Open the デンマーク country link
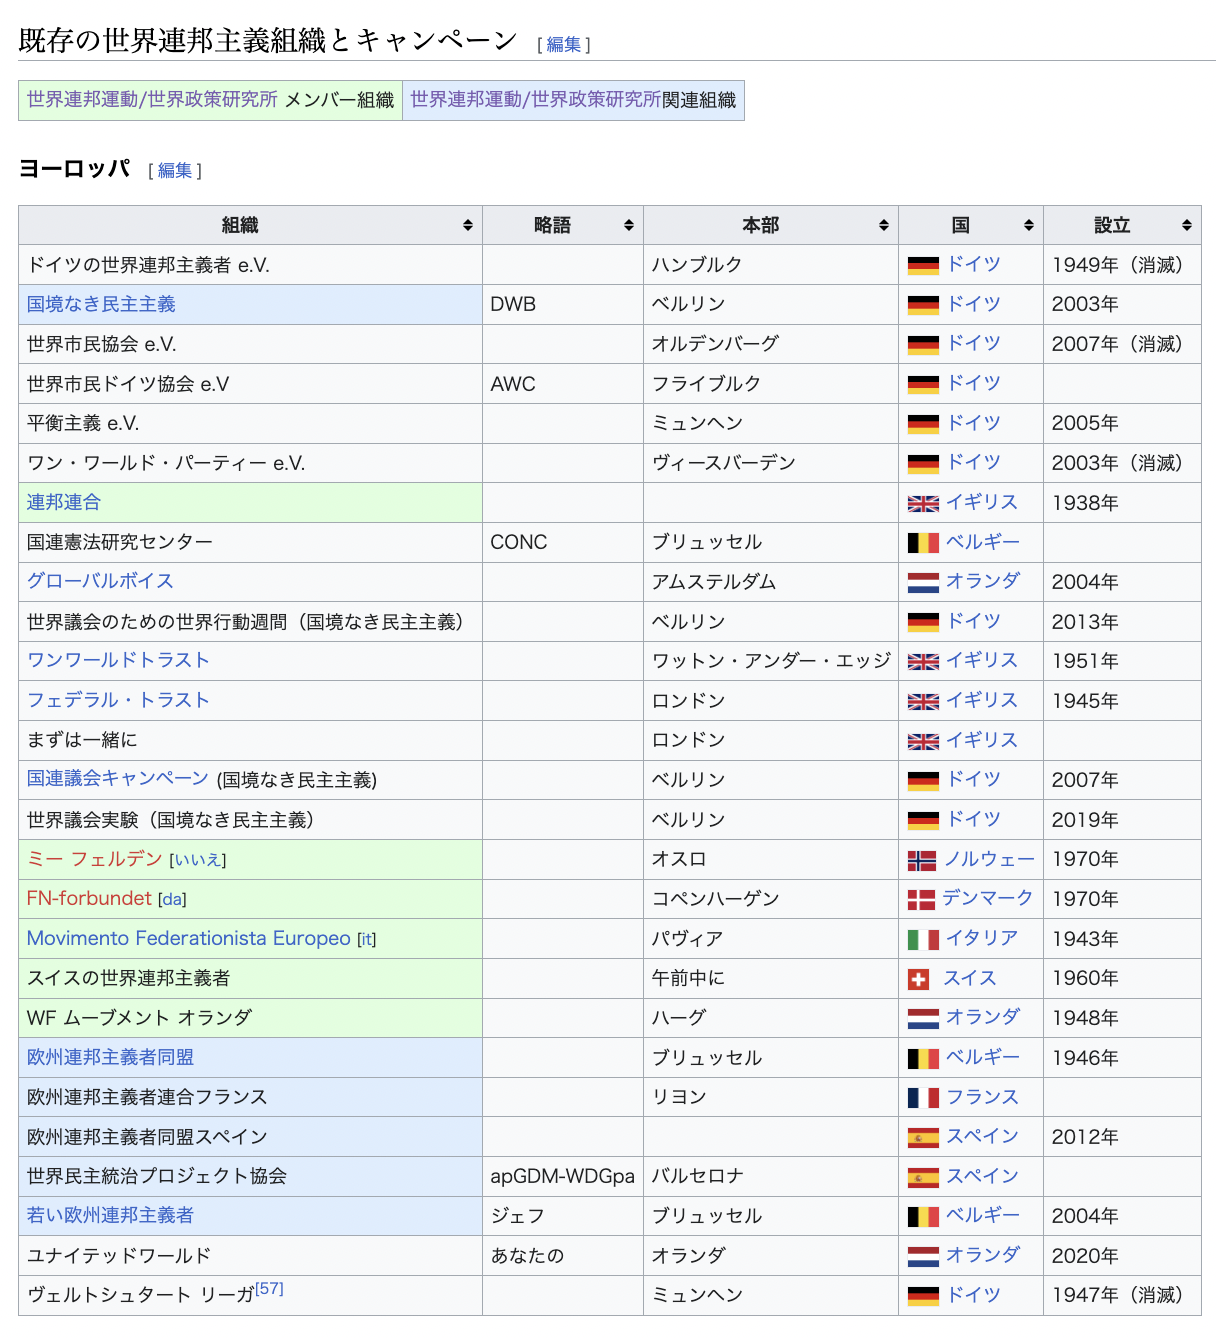The height and width of the screenshot is (1338, 1216). click(988, 898)
